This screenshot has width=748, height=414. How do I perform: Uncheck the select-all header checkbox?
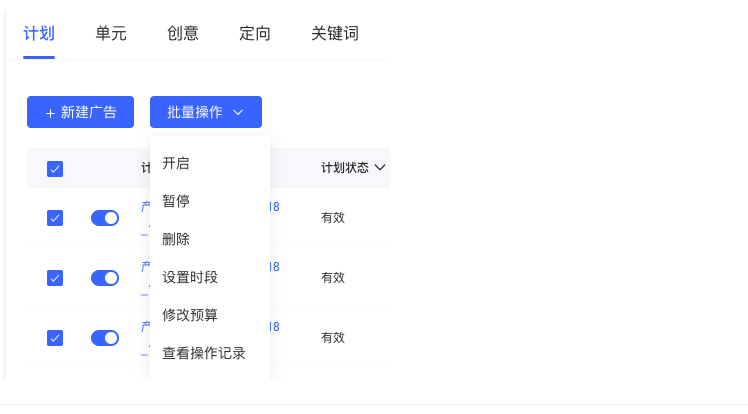[x=55, y=169]
